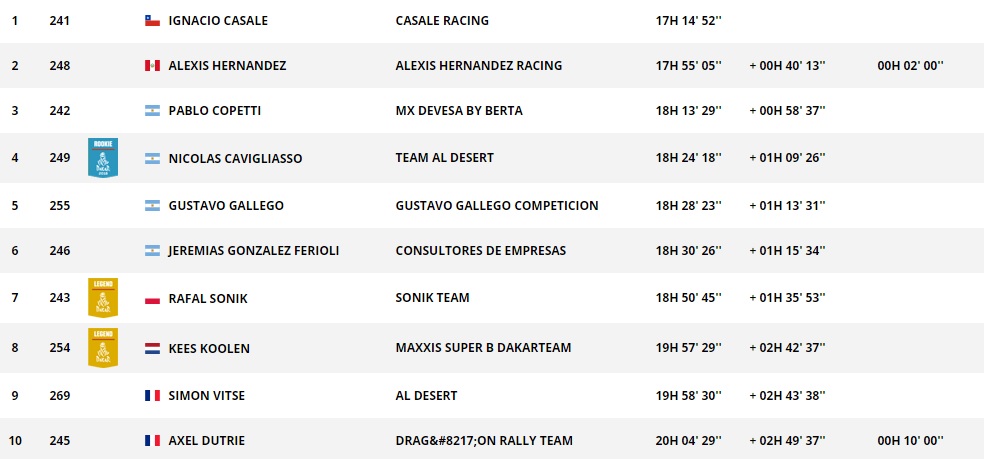Click Axel Dutrie's 00H 10' 00'' penalty
Viewport: 984px width, 459px height.
pyautogui.click(x=910, y=441)
